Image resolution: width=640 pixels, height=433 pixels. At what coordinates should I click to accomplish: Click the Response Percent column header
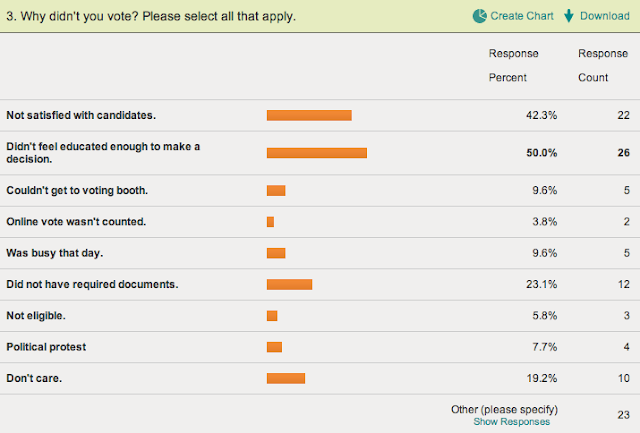click(x=513, y=62)
